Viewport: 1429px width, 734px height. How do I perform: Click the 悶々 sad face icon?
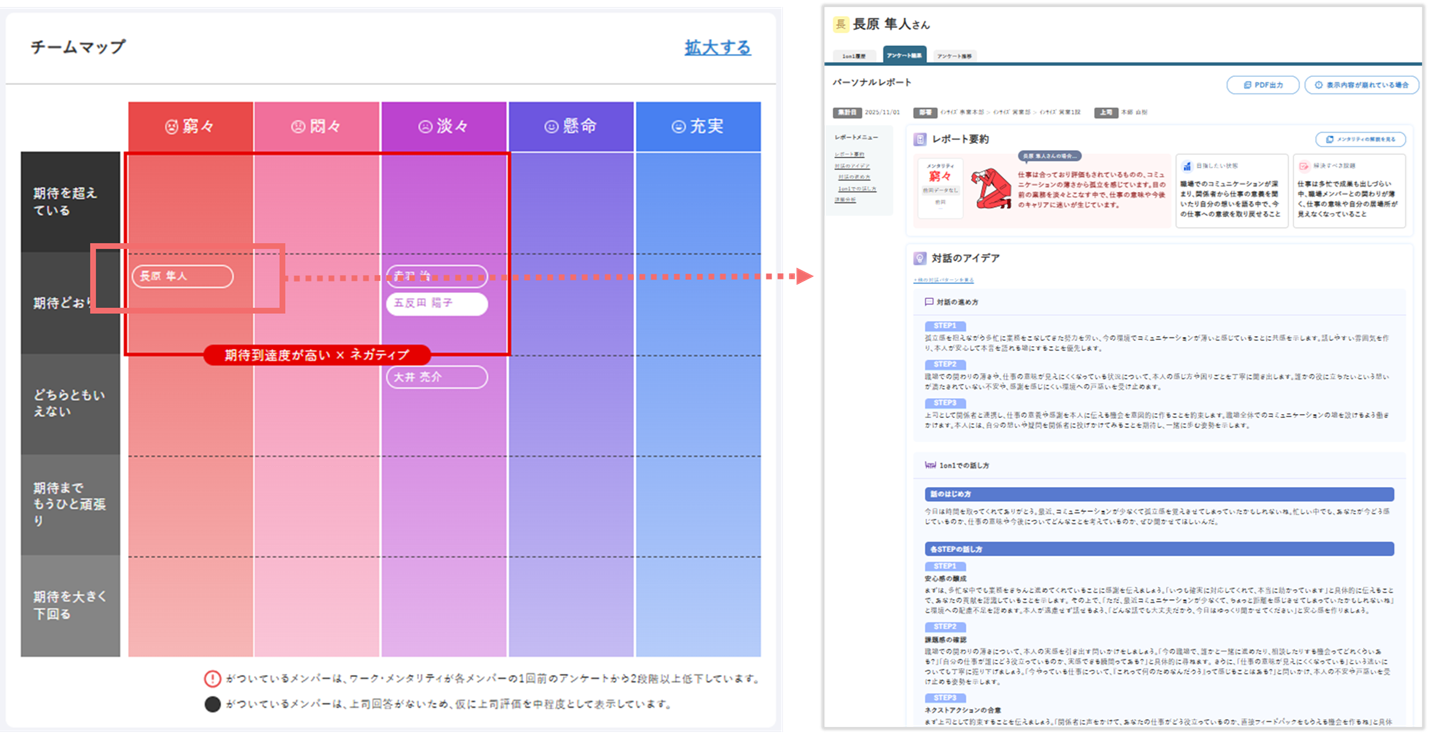[297, 127]
